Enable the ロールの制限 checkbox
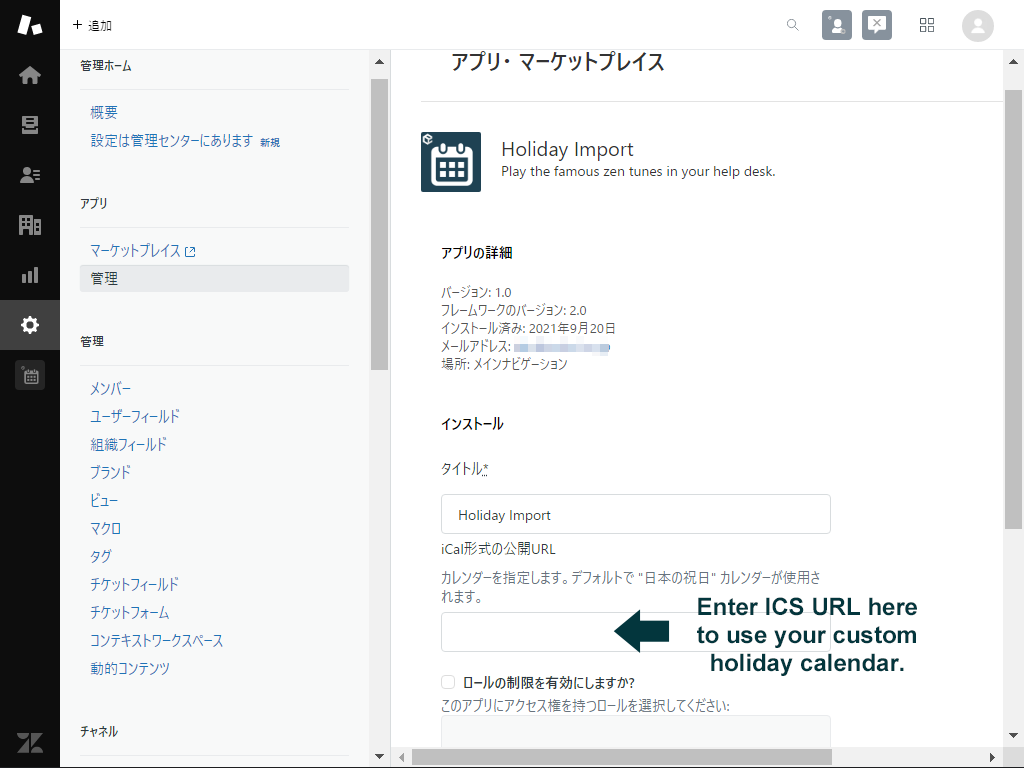This screenshot has height=768, width=1024. 446,679
